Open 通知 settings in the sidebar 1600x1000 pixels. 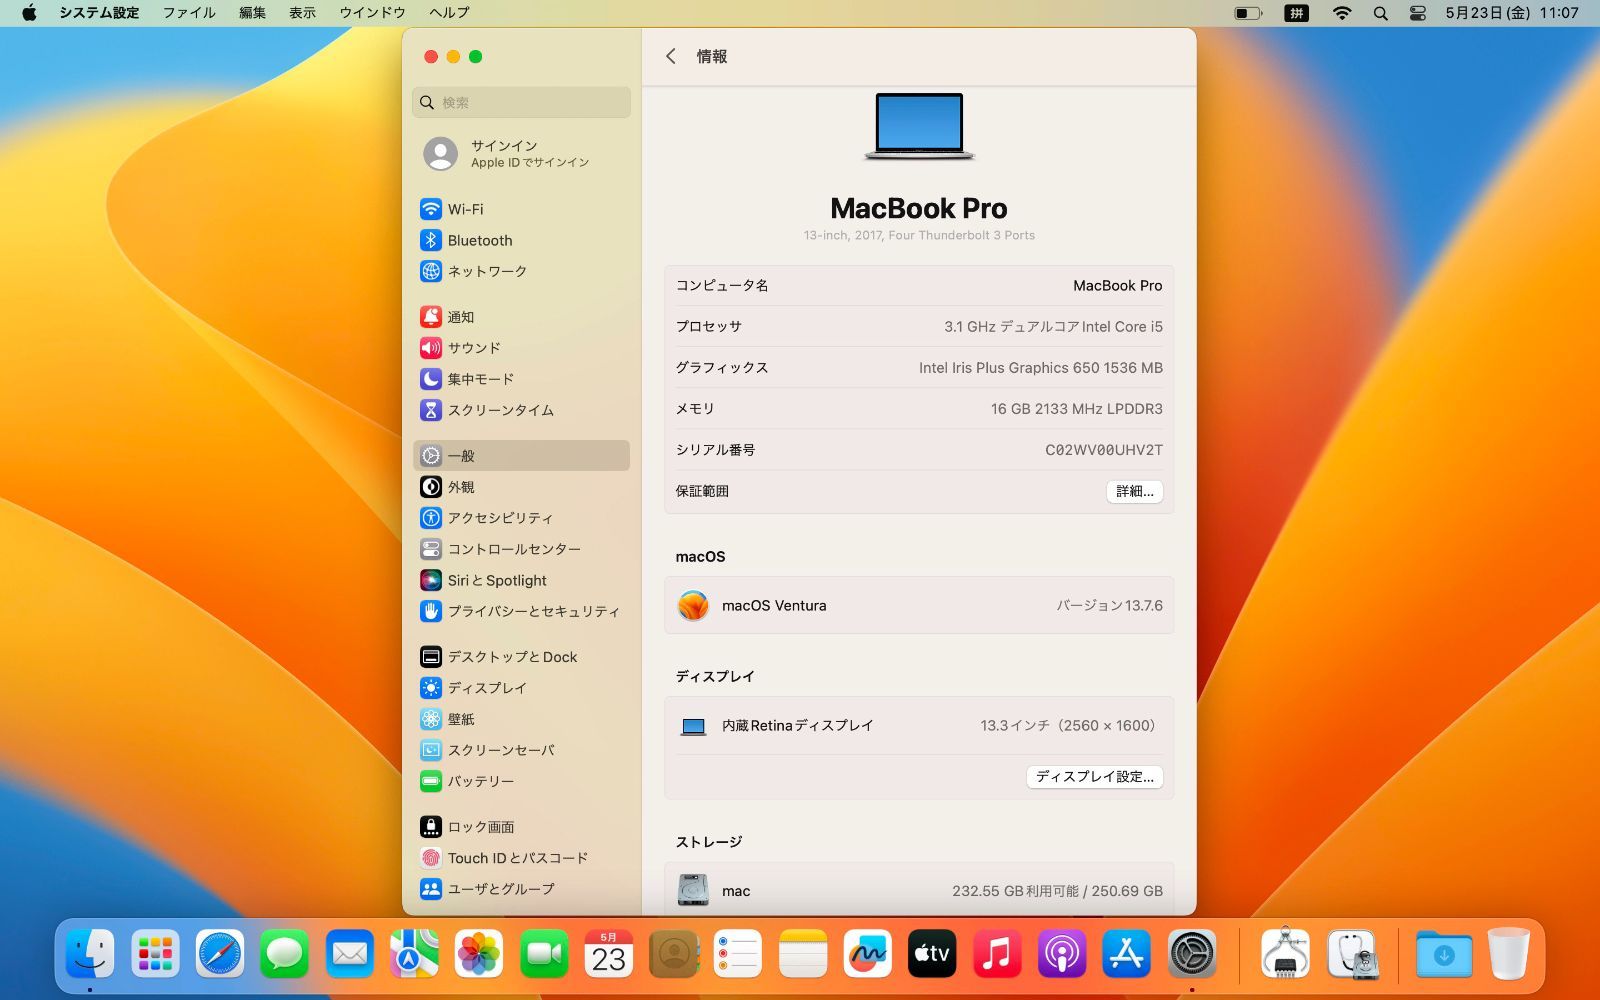point(521,317)
